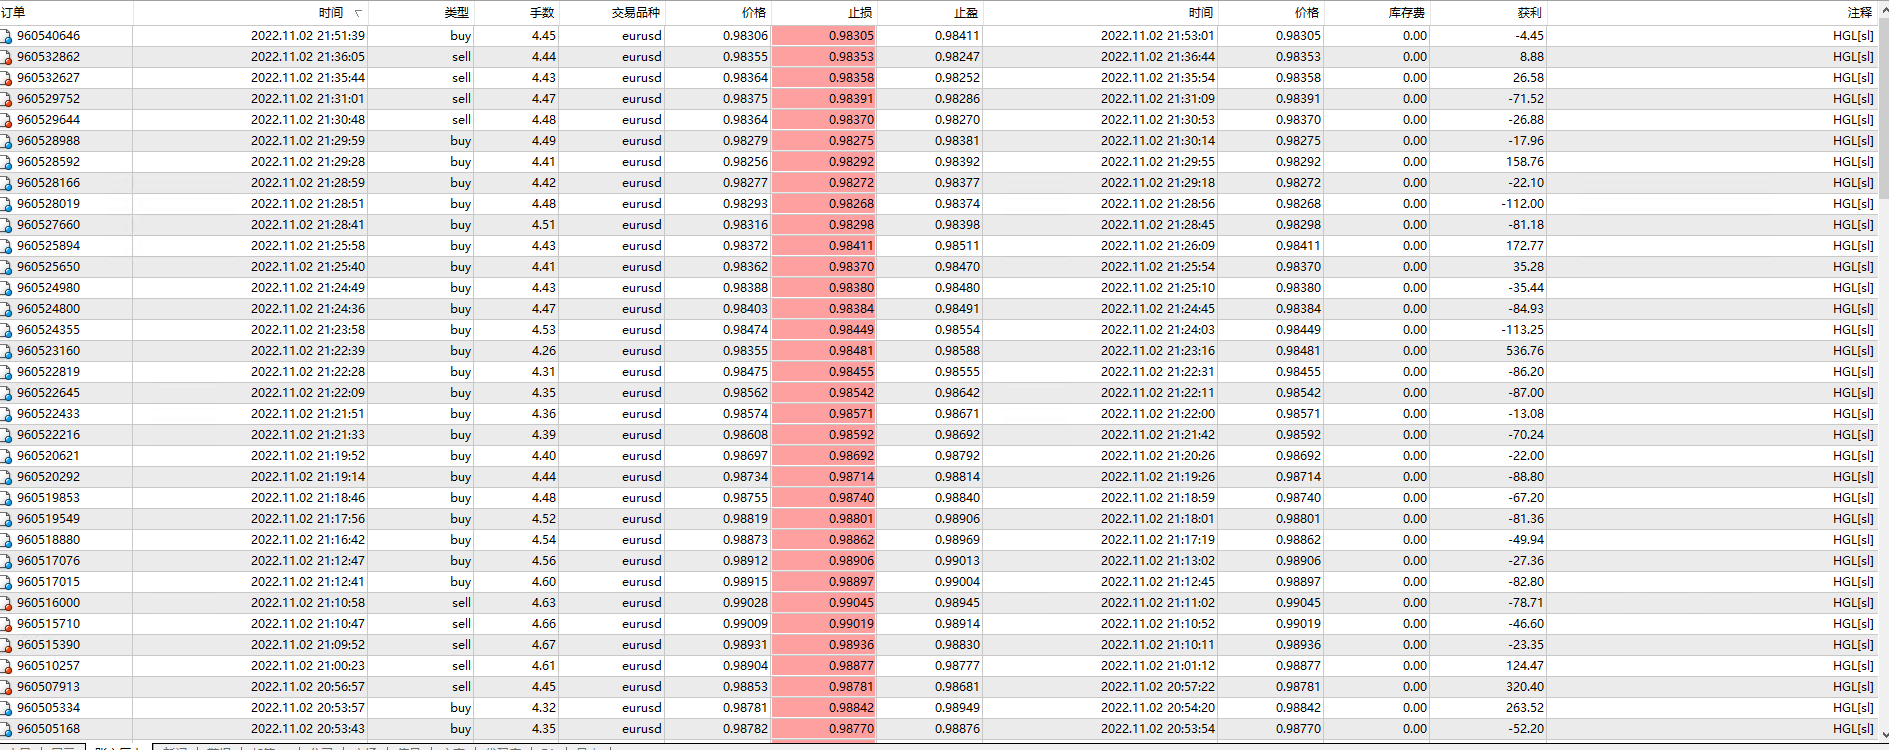
Task: Click the buy icon beside order 960517076
Action: click(x=6, y=561)
